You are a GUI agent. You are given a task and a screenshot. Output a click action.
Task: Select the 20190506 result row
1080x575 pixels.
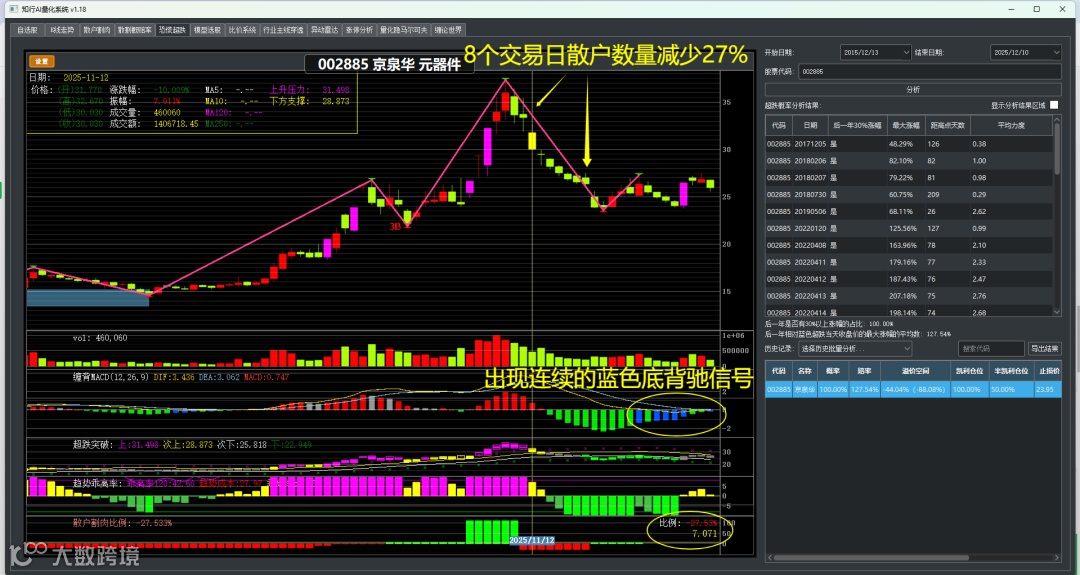tap(909, 211)
